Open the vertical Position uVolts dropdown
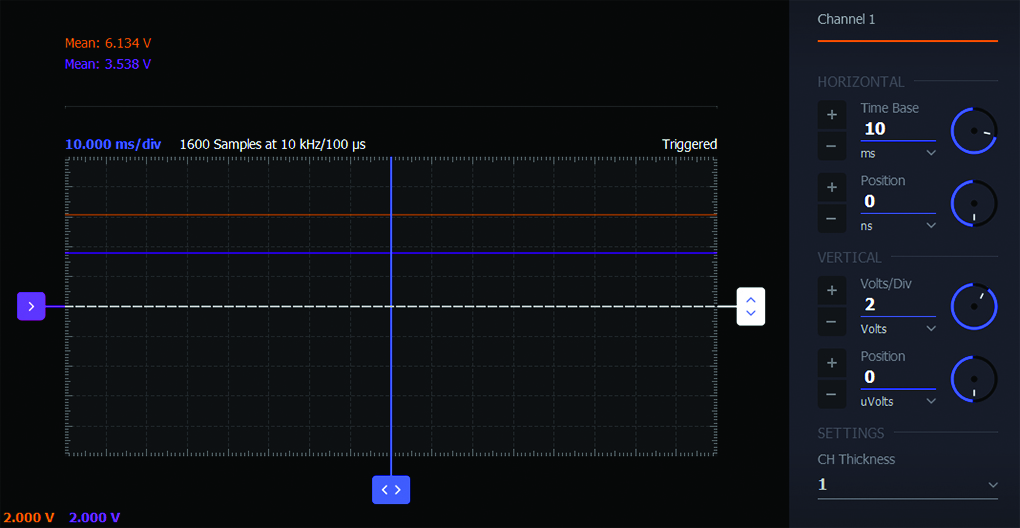The width and height of the screenshot is (1020, 528). [898, 402]
